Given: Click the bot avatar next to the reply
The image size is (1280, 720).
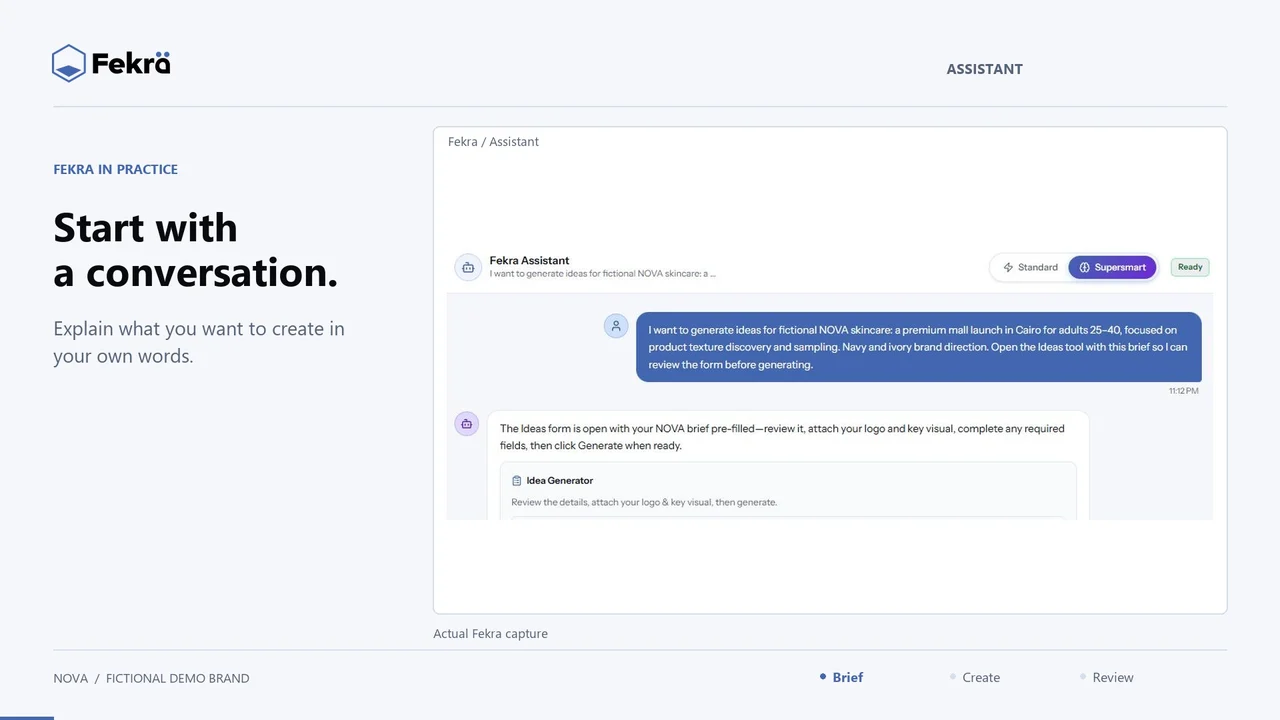Looking at the screenshot, I should coord(467,424).
